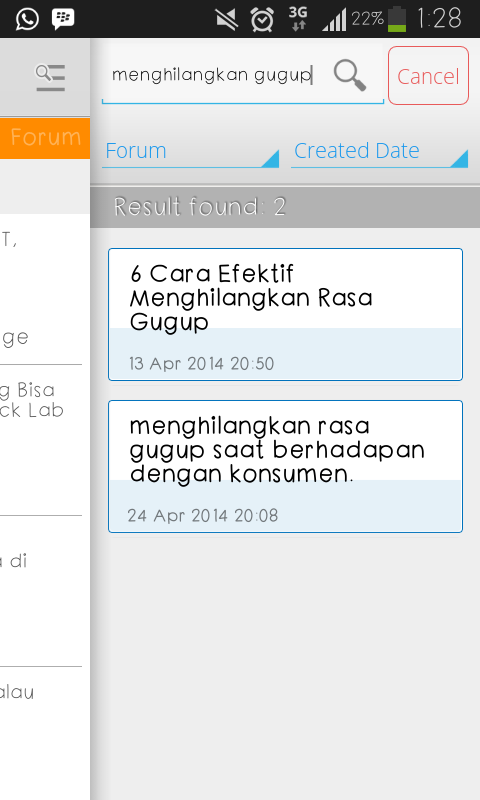Tap the muted sound status icon
480x800 pixels.
(x=226, y=19)
